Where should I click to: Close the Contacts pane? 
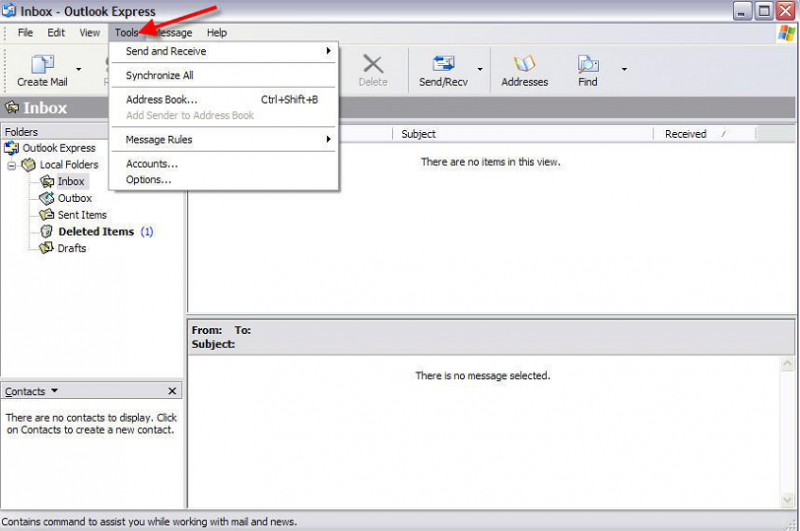click(x=172, y=391)
